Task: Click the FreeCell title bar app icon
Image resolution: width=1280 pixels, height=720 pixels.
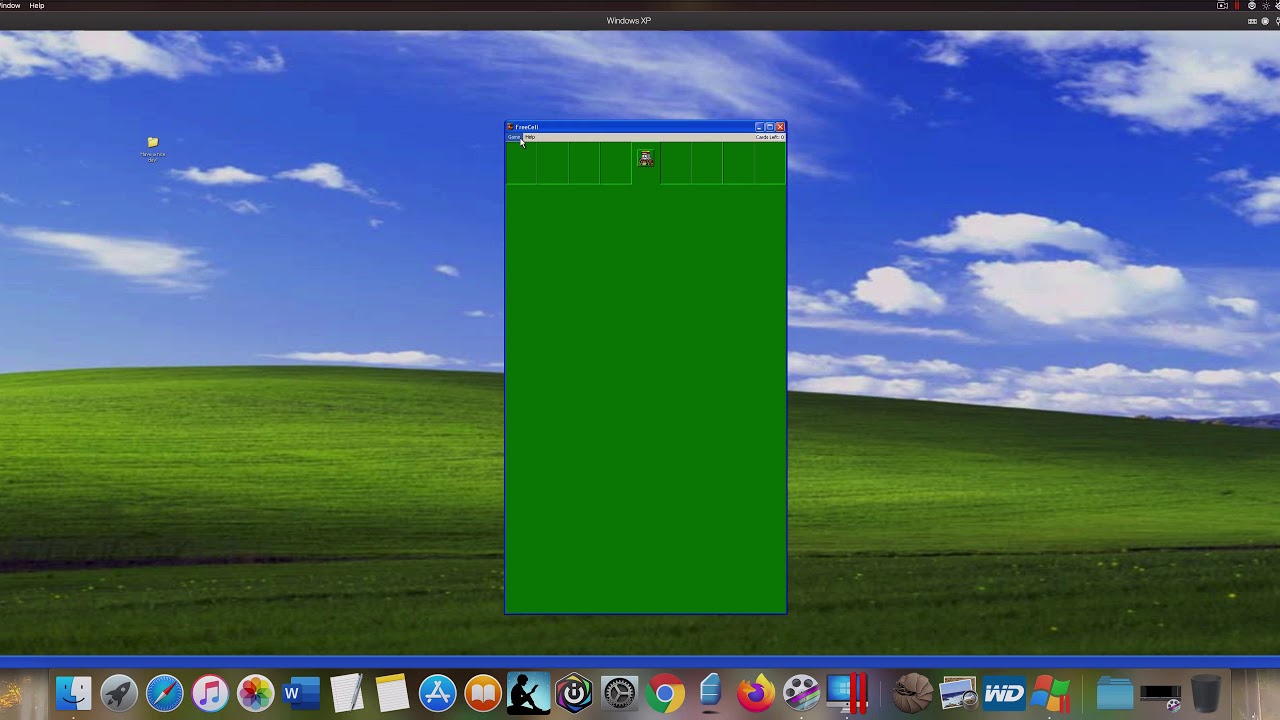Action: (510, 127)
